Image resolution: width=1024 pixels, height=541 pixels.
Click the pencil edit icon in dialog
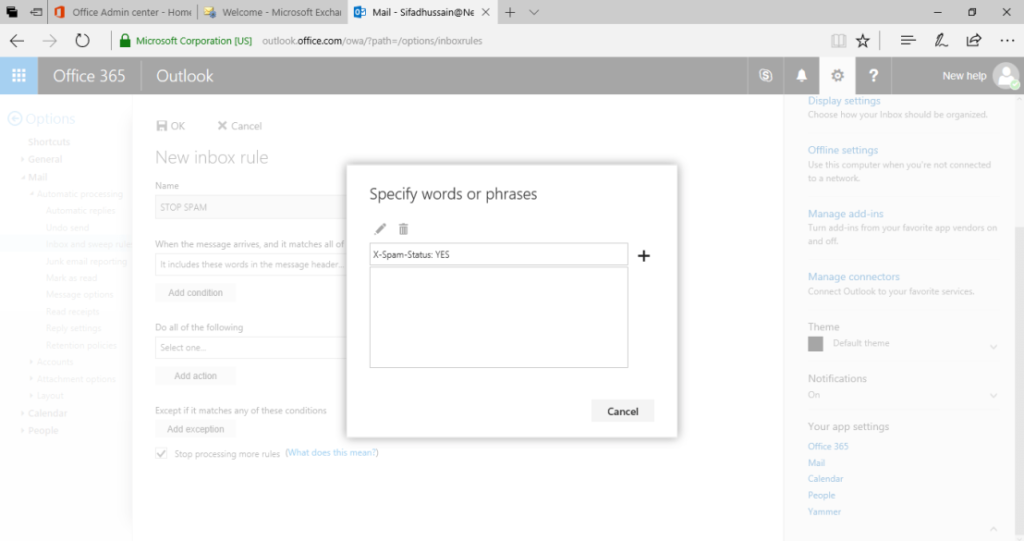[x=380, y=229]
